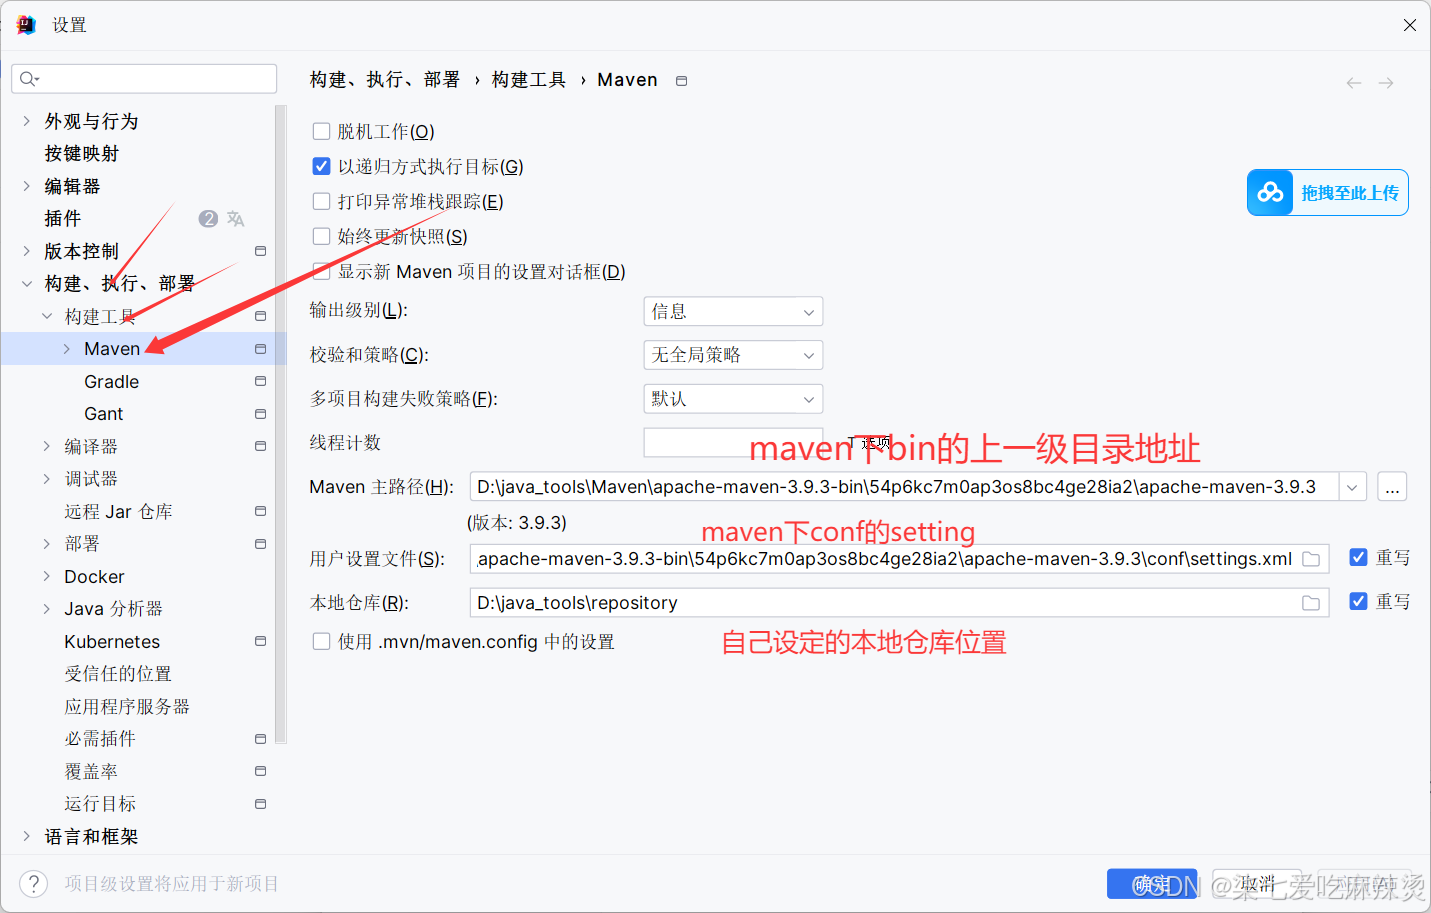1431x913 pixels.
Task: Enable 始终更新快照 checkbox
Action: [x=321, y=236]
